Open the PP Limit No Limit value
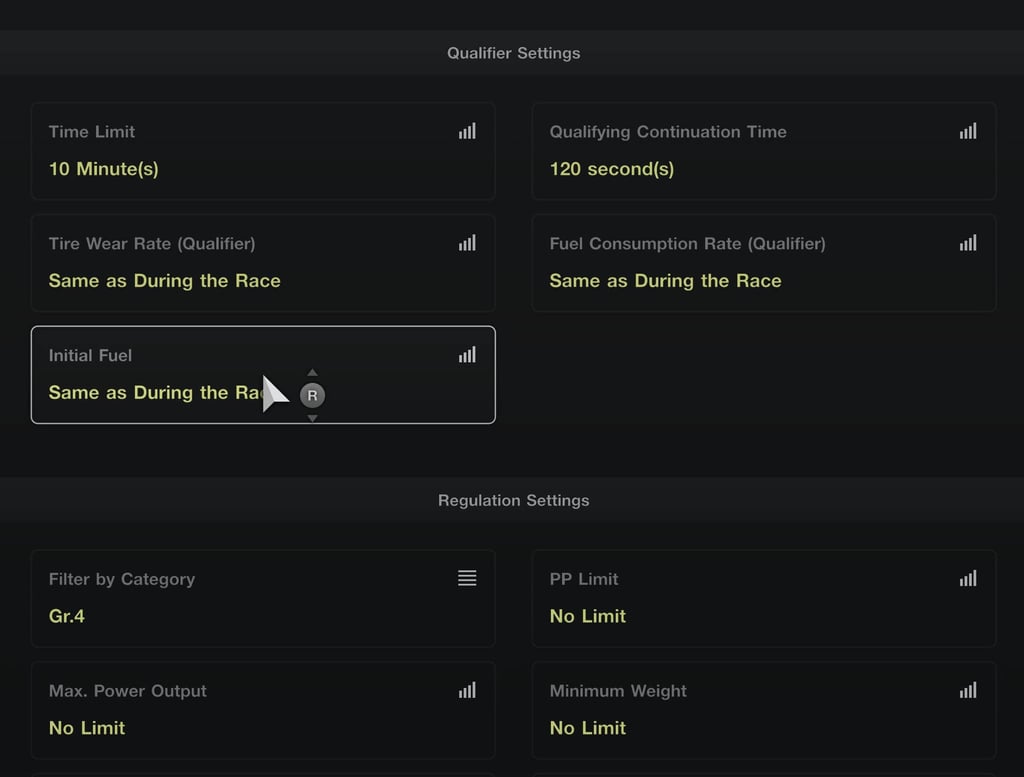 coord(588,616)
